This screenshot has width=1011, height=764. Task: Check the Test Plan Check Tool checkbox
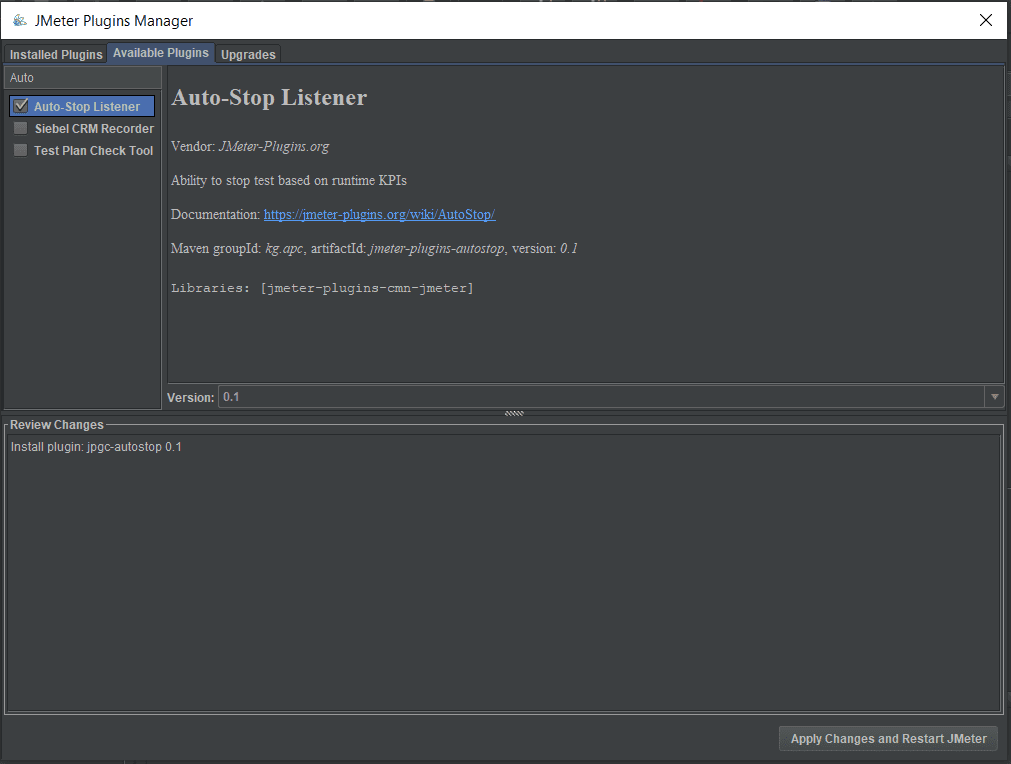coord(21,150)
